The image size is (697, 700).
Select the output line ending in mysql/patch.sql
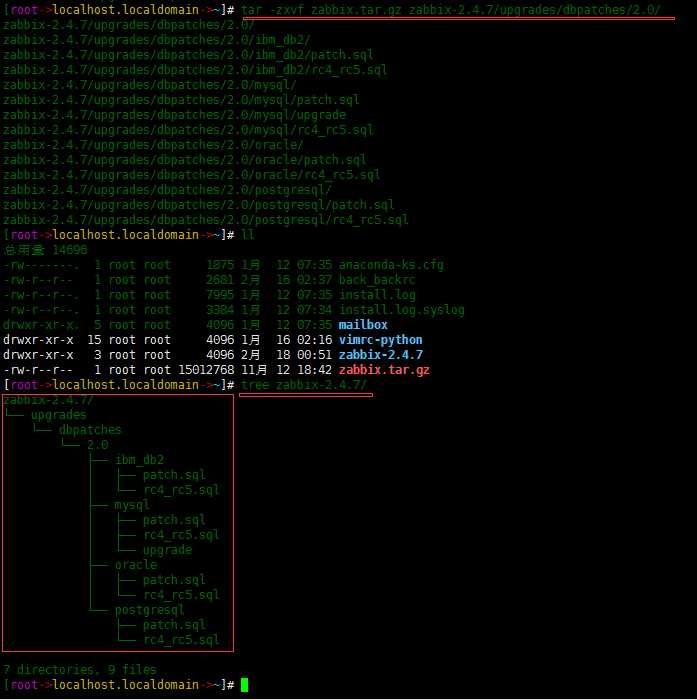[x=181, y=100]
